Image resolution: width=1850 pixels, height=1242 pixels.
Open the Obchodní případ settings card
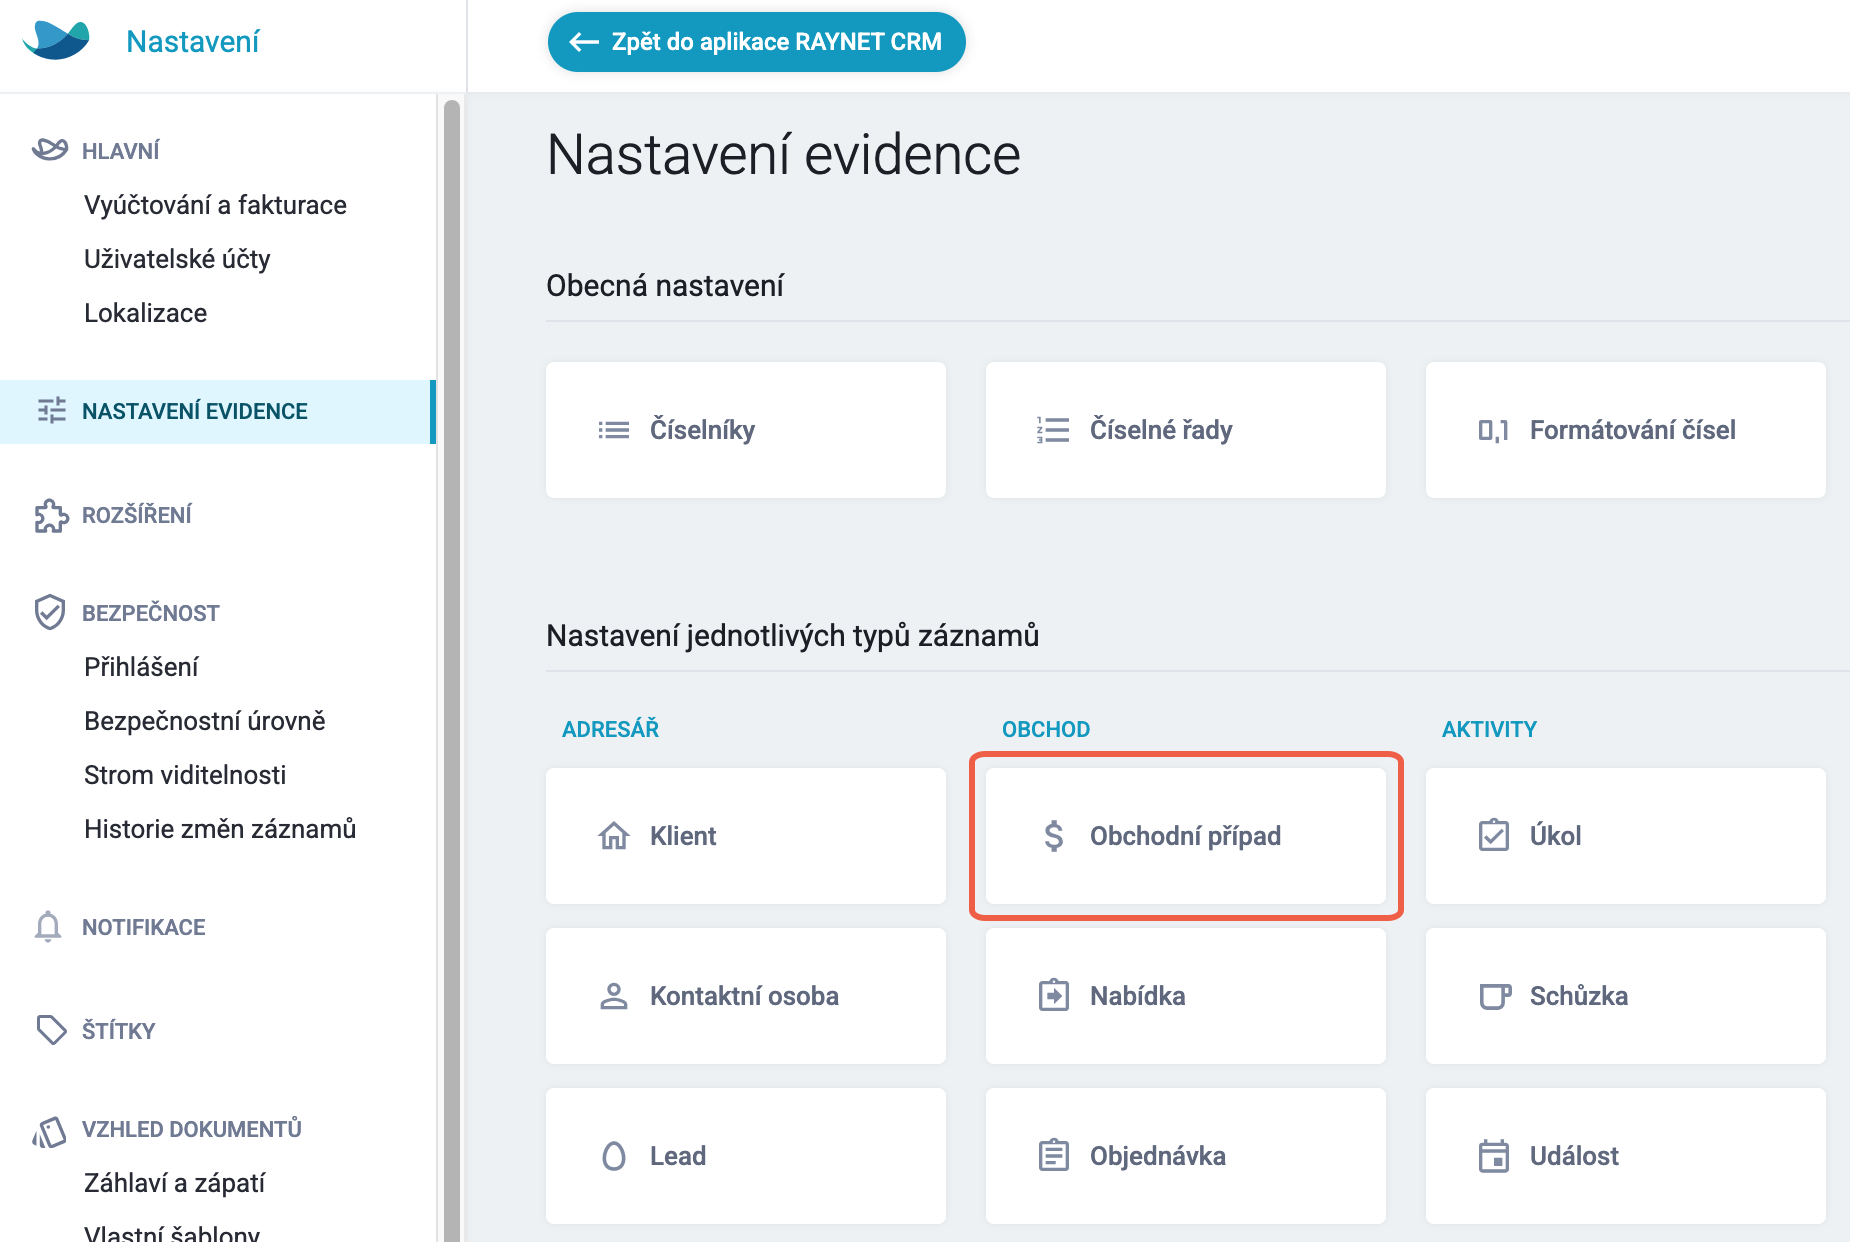1186,836
